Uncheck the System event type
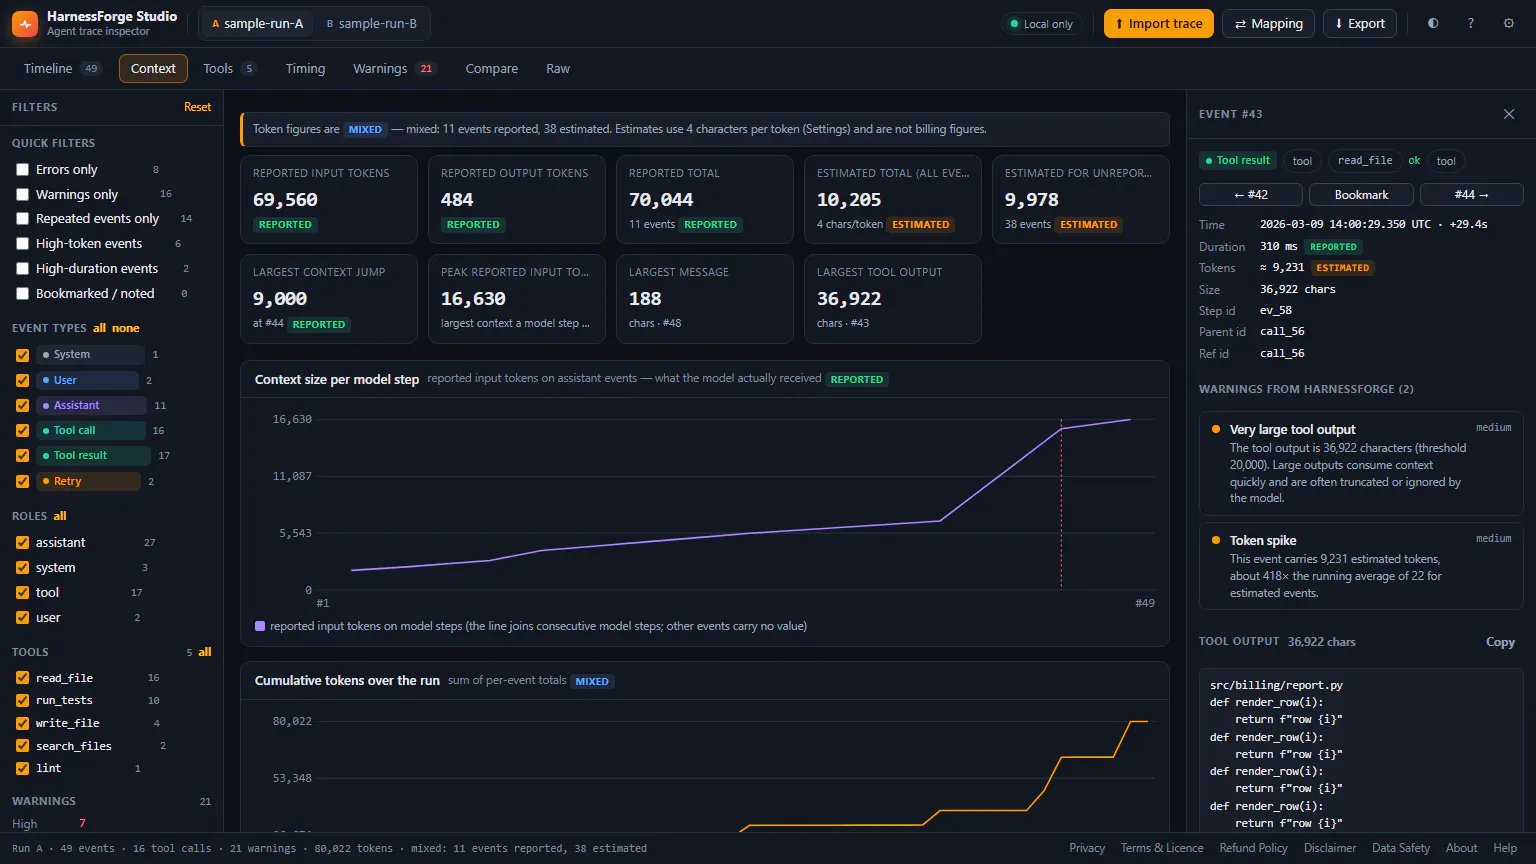This screenshot has width=1536, height=864. click(22, 355)
